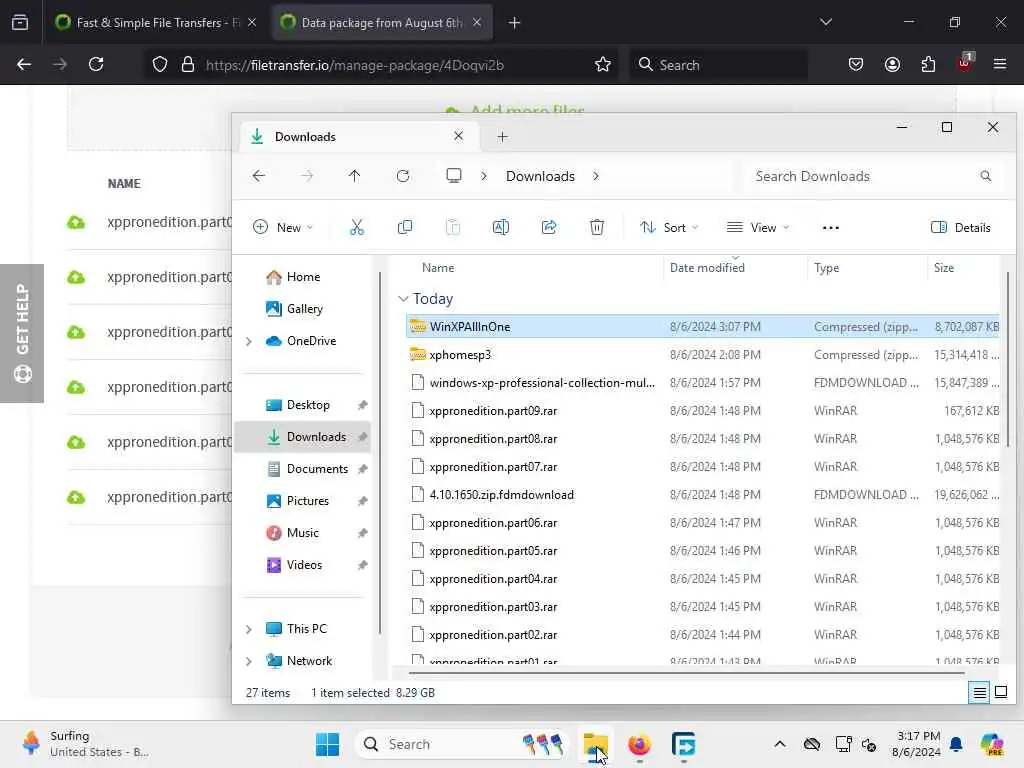Click the Explorer horizontal scrollbar

686,671
